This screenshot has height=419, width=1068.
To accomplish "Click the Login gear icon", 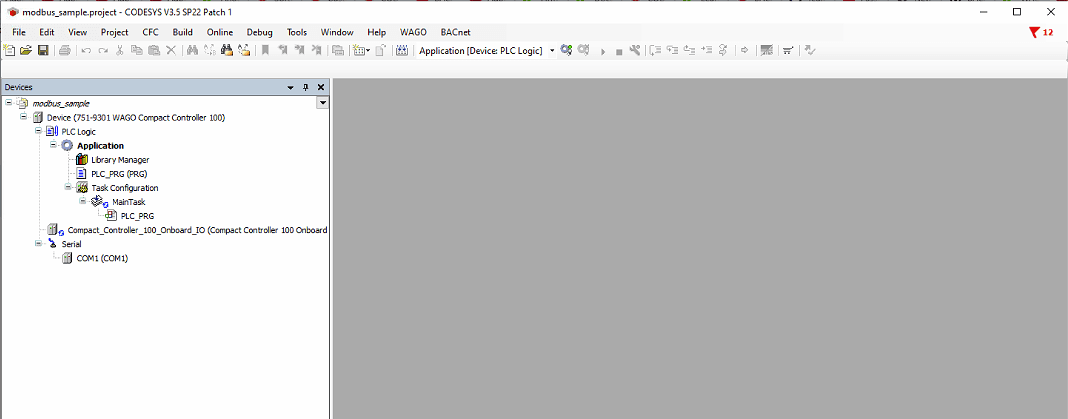I will click(566, 50).
